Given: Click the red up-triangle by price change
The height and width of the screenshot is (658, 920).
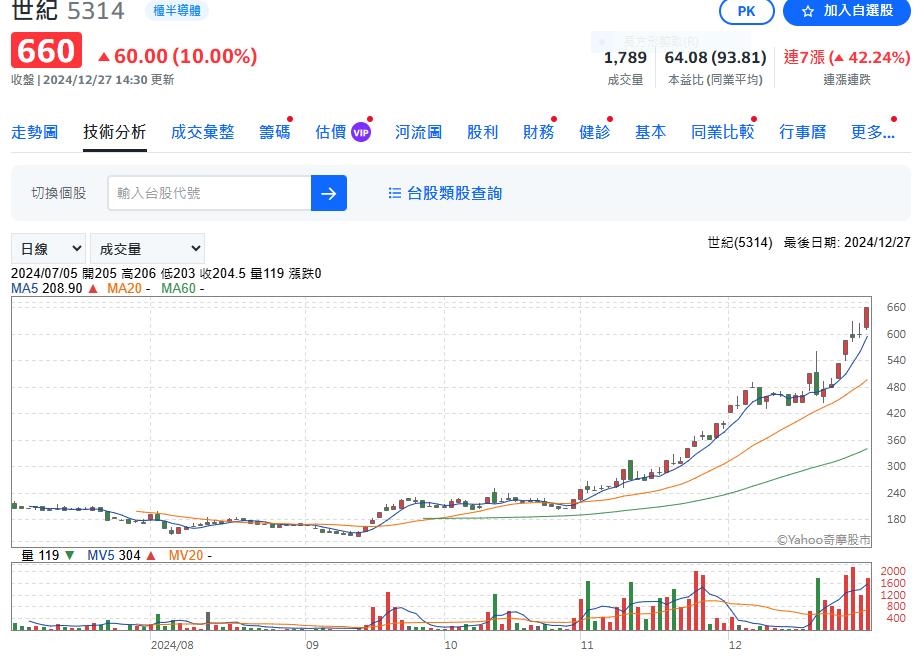Looking at the screenshot, I should coord(103,56).
